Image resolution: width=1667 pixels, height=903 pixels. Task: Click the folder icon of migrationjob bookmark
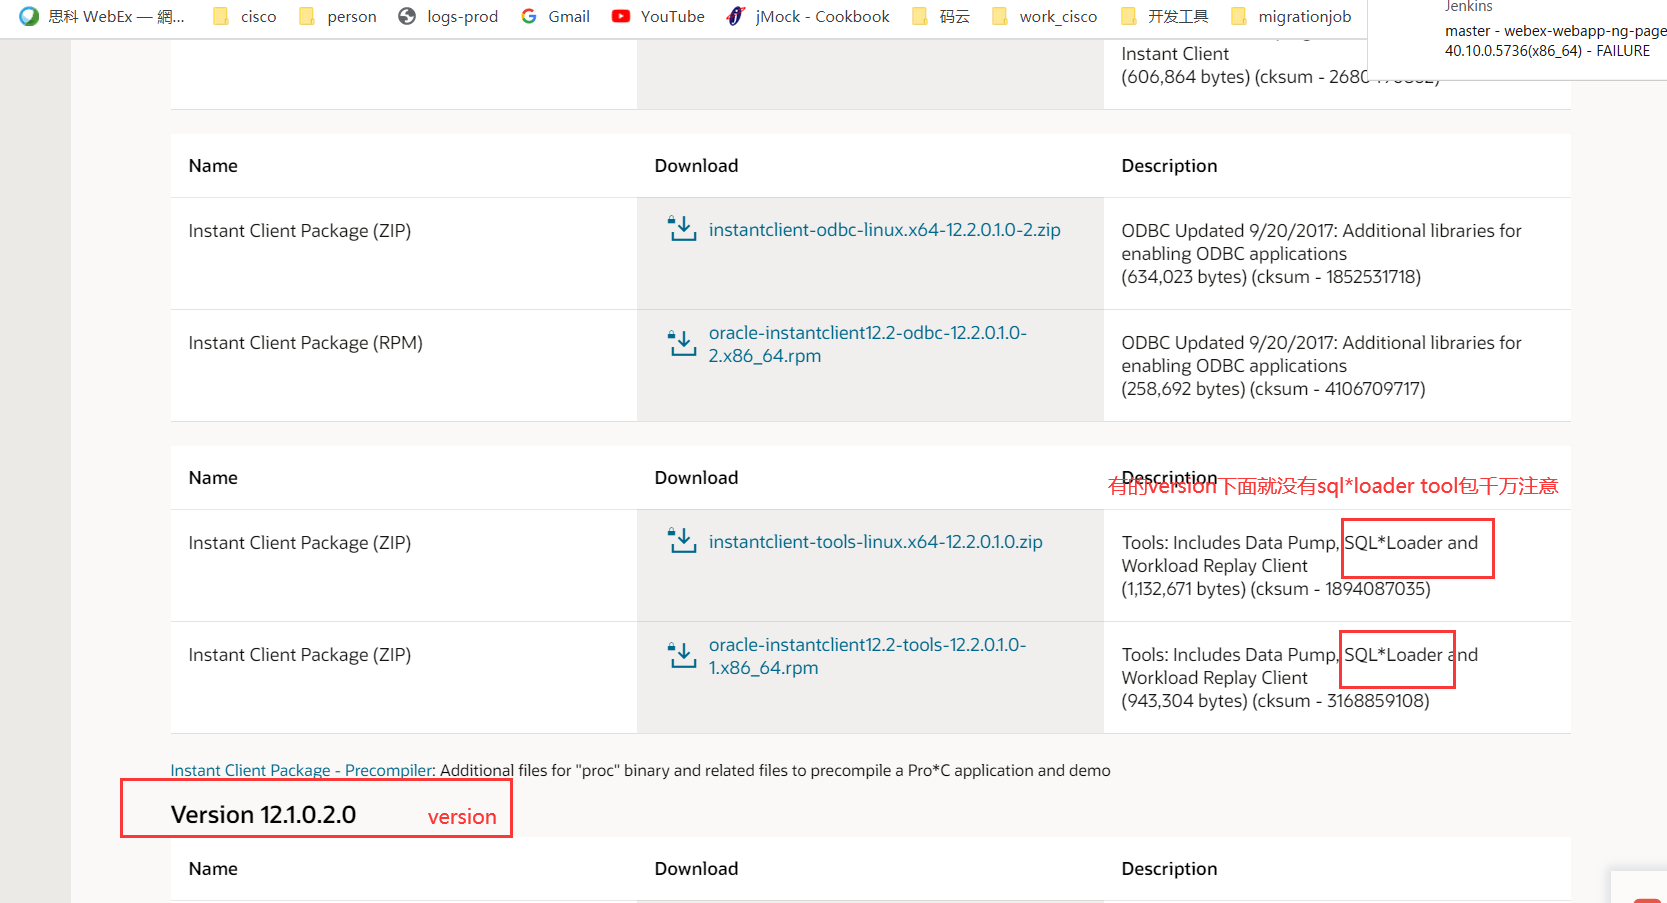[1238, 16]
